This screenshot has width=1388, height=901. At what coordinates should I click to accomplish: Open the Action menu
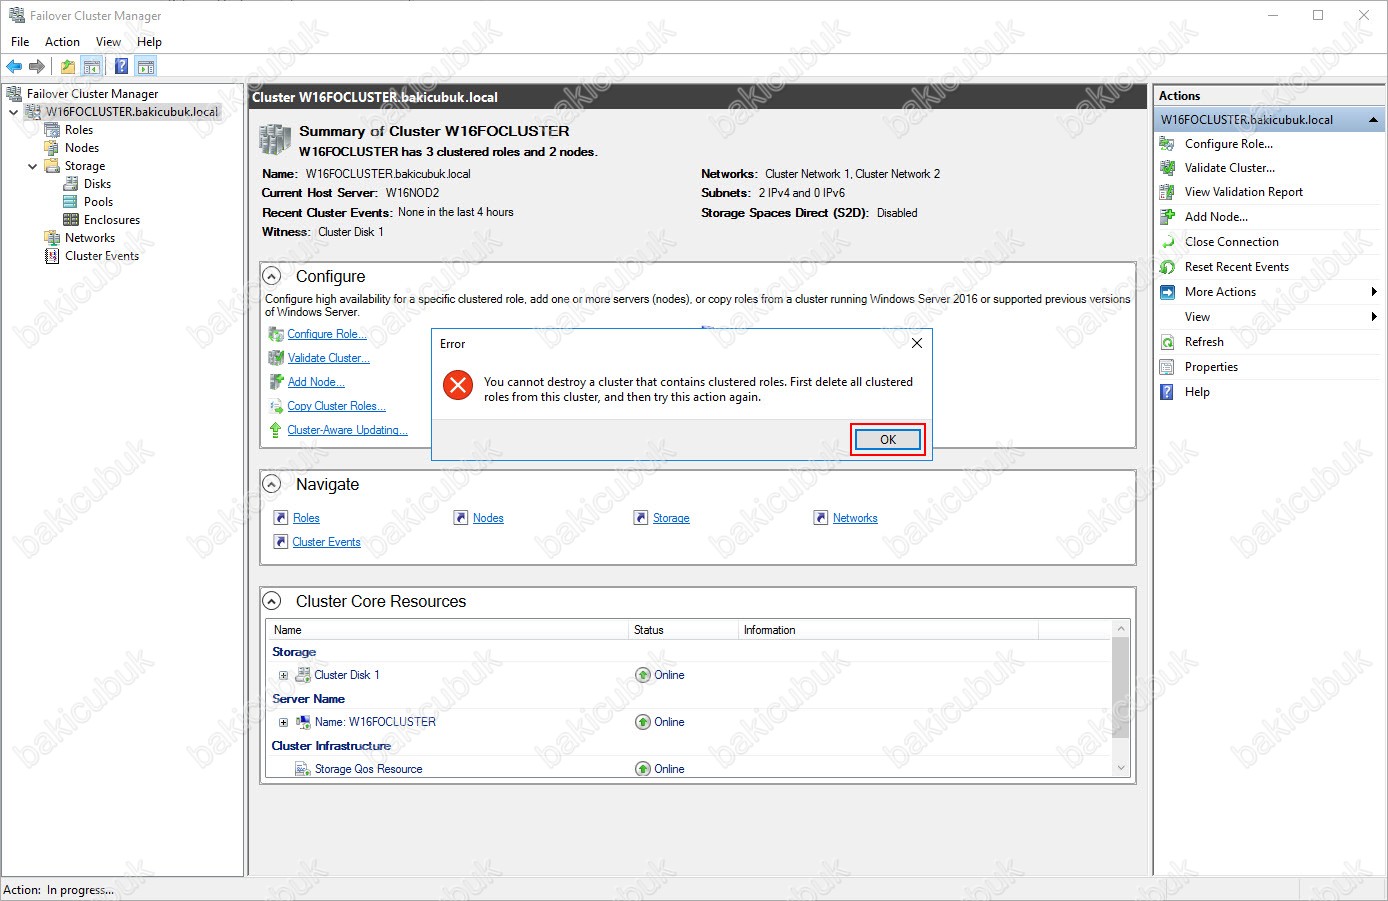62,42
